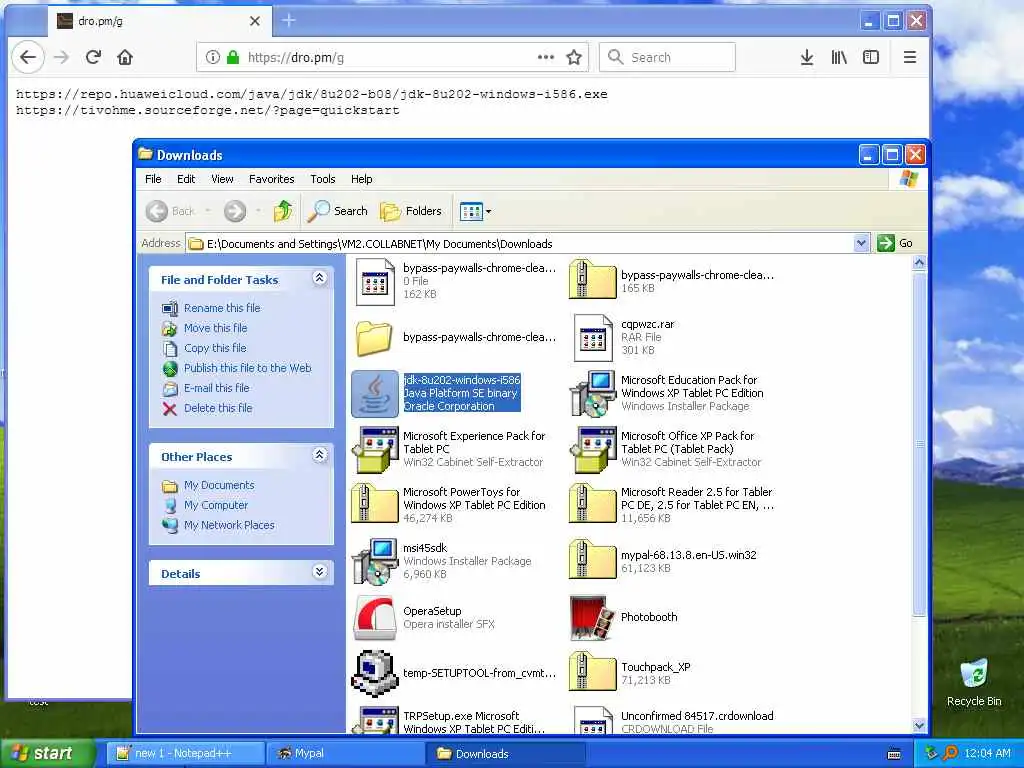Open page actions three-dot menu
The width and height of the screenshot is (1024, 768).
[x=545, y=57]
